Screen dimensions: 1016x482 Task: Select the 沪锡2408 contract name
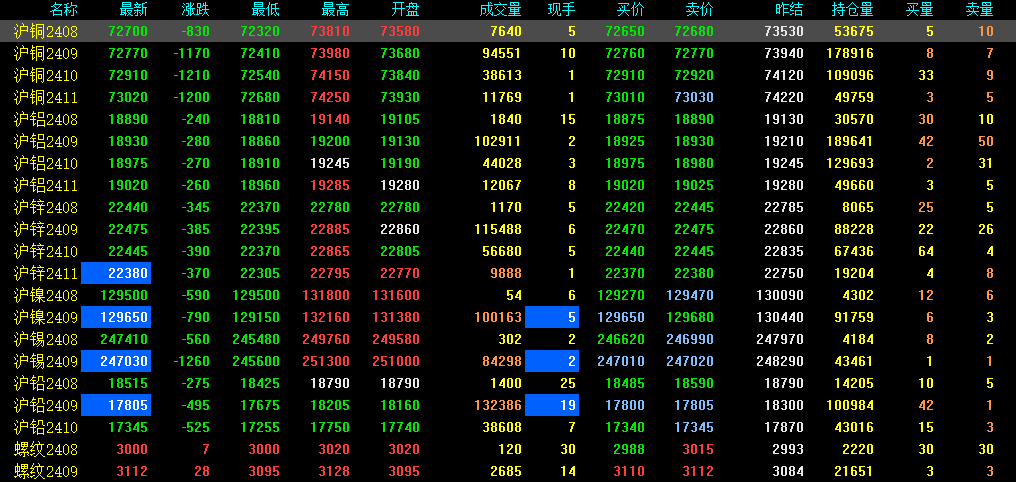tap(45, 339)
